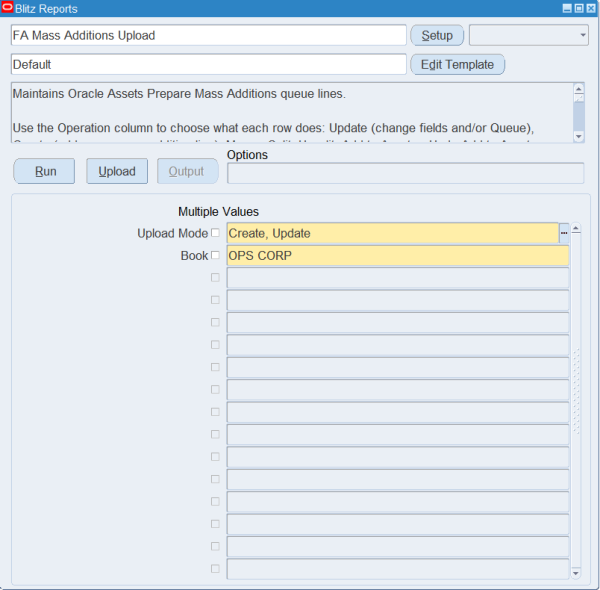Maximize the Blitz Reports window

pyautogui.click(x=579, y=8)
